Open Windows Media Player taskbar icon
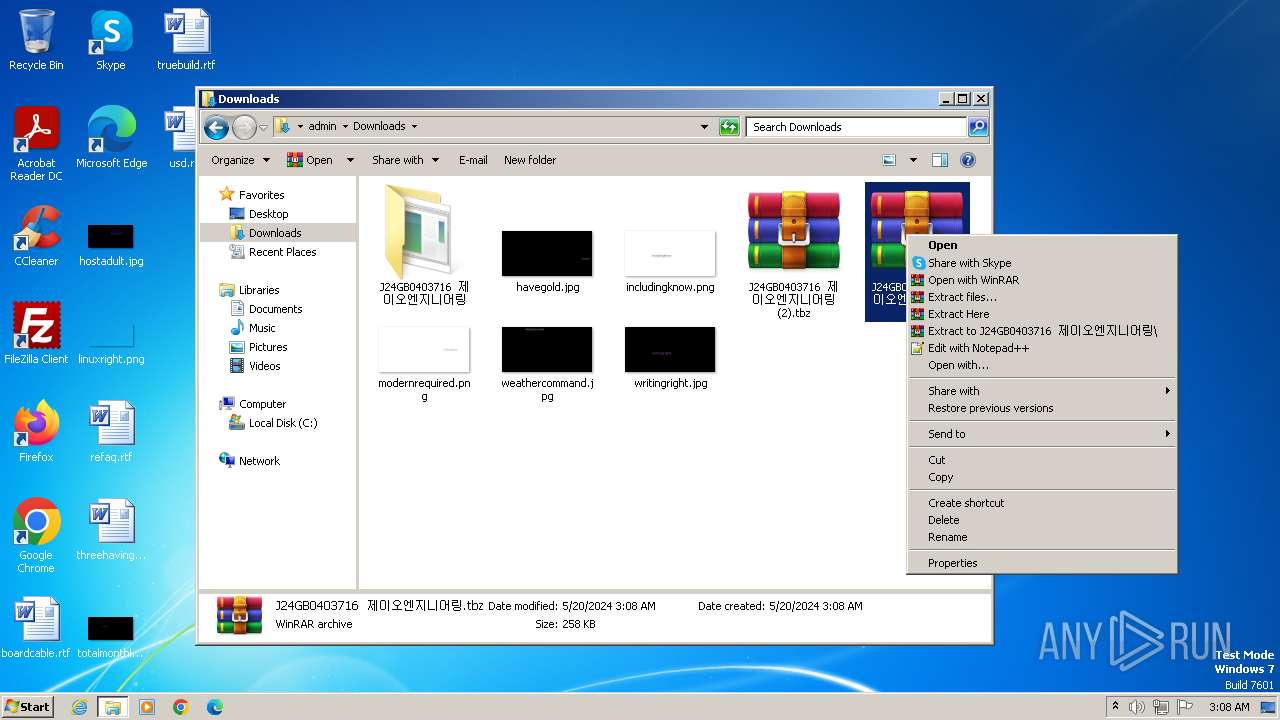The width and height of the screenshot is (1280, 720). (147, 707)
